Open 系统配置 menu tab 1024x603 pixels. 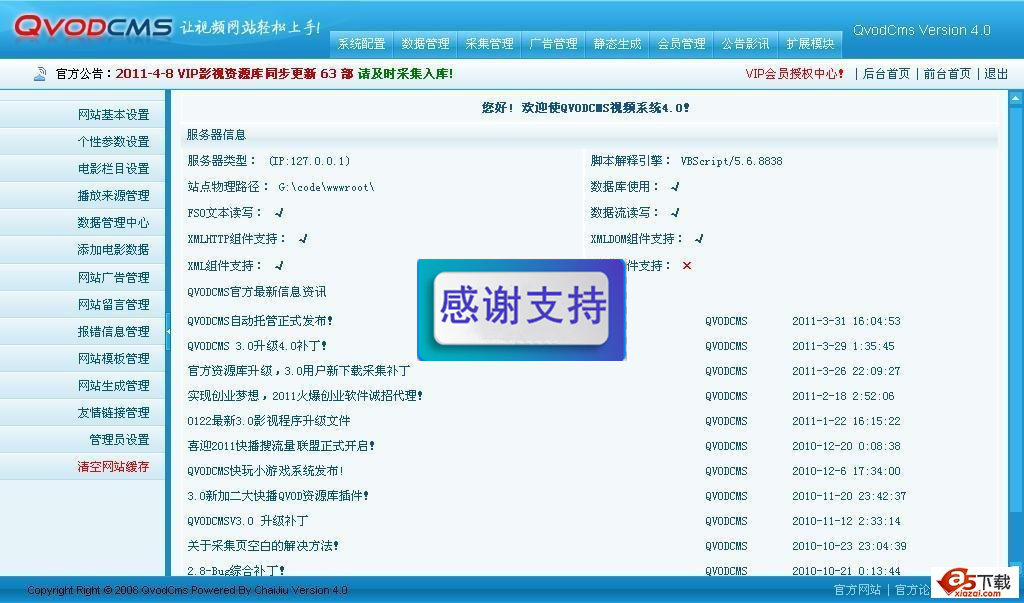[362, 44]
